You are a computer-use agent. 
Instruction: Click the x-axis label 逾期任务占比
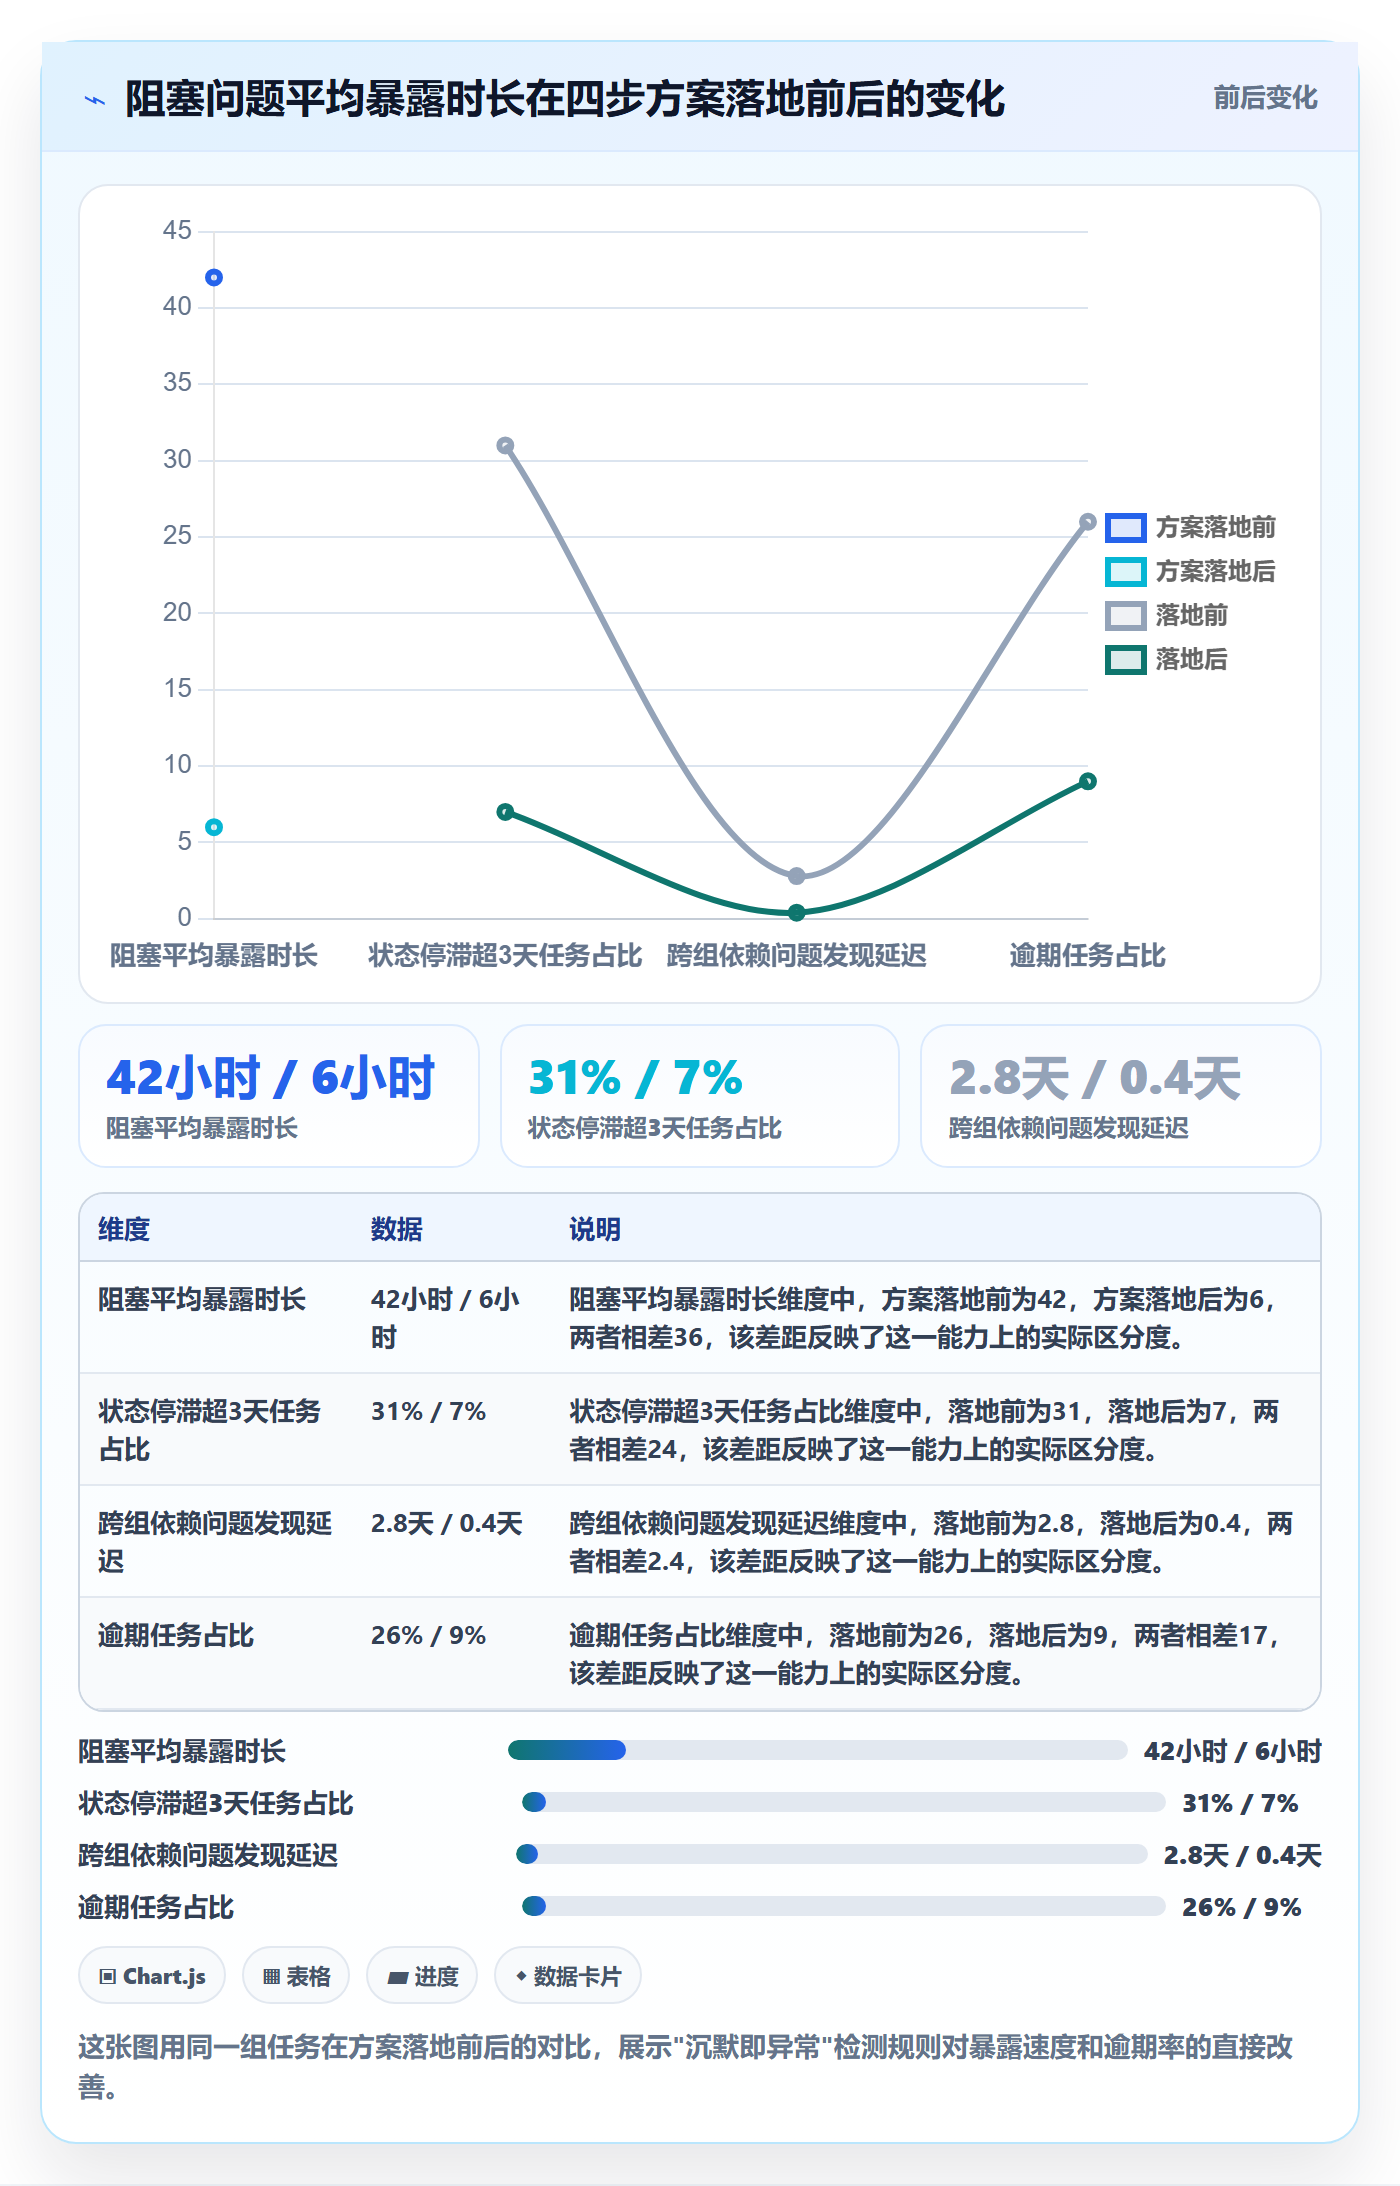tap(1088, 955)
